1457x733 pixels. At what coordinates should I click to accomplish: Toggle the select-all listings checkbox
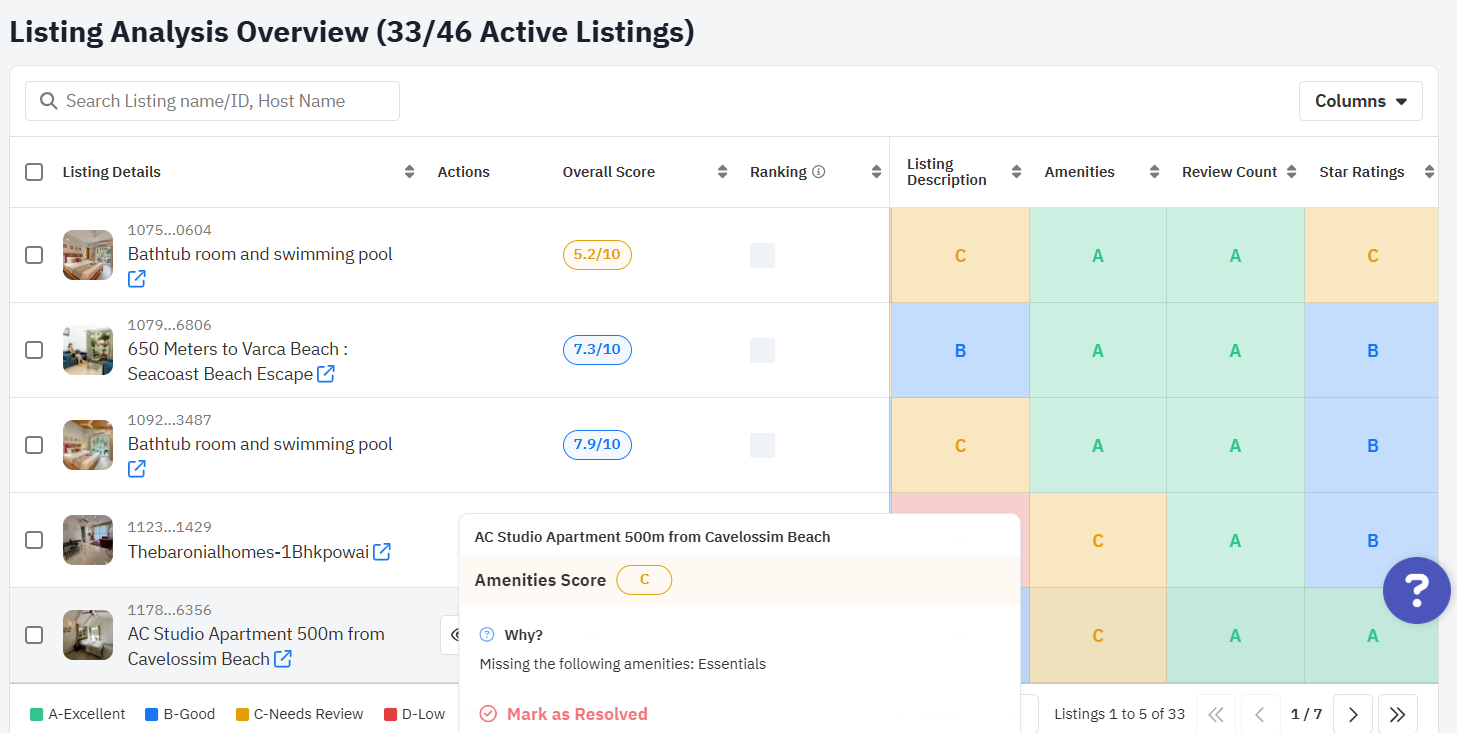(34, 172)
